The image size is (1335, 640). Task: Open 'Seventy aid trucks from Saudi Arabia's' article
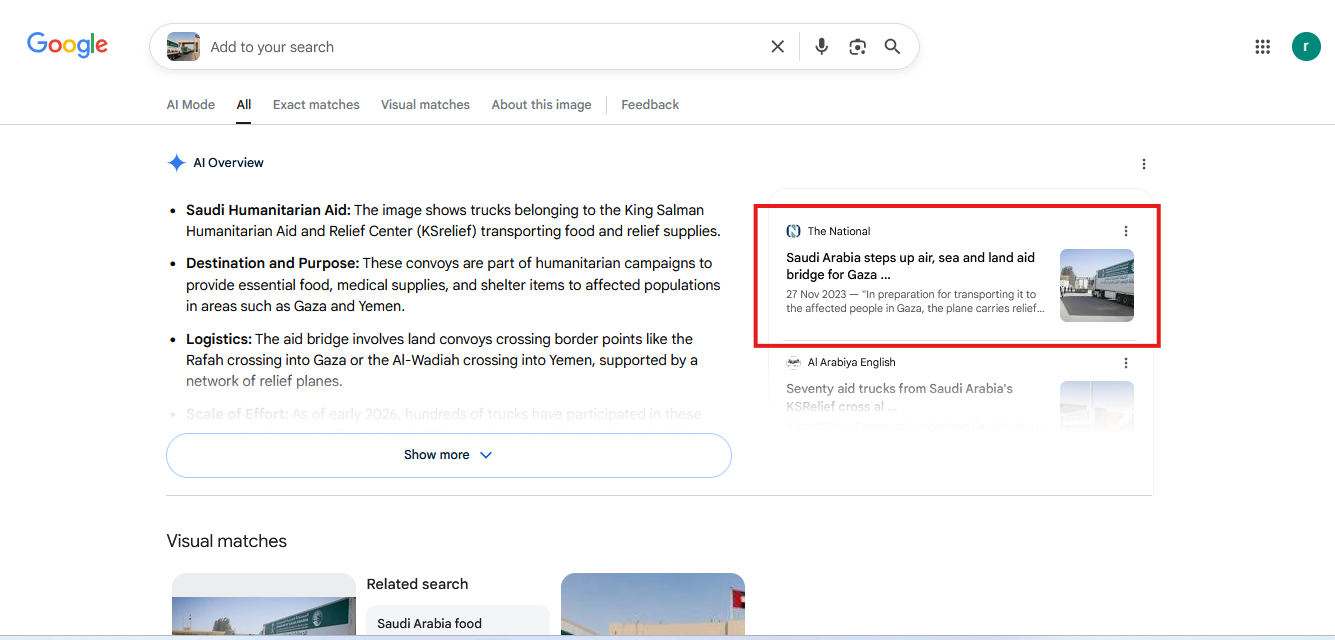tap(899, 397)
